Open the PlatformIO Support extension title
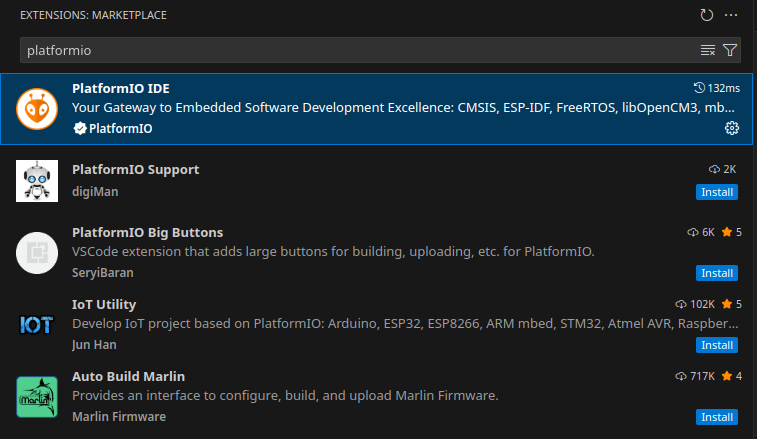Image resolution: width=757 pixels, height=439 pixels. tap(136, 170)
